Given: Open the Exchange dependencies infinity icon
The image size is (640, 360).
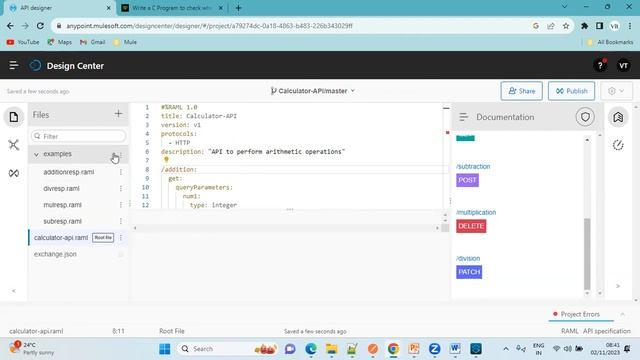Looking at the screenshot, I should point(13,173).
